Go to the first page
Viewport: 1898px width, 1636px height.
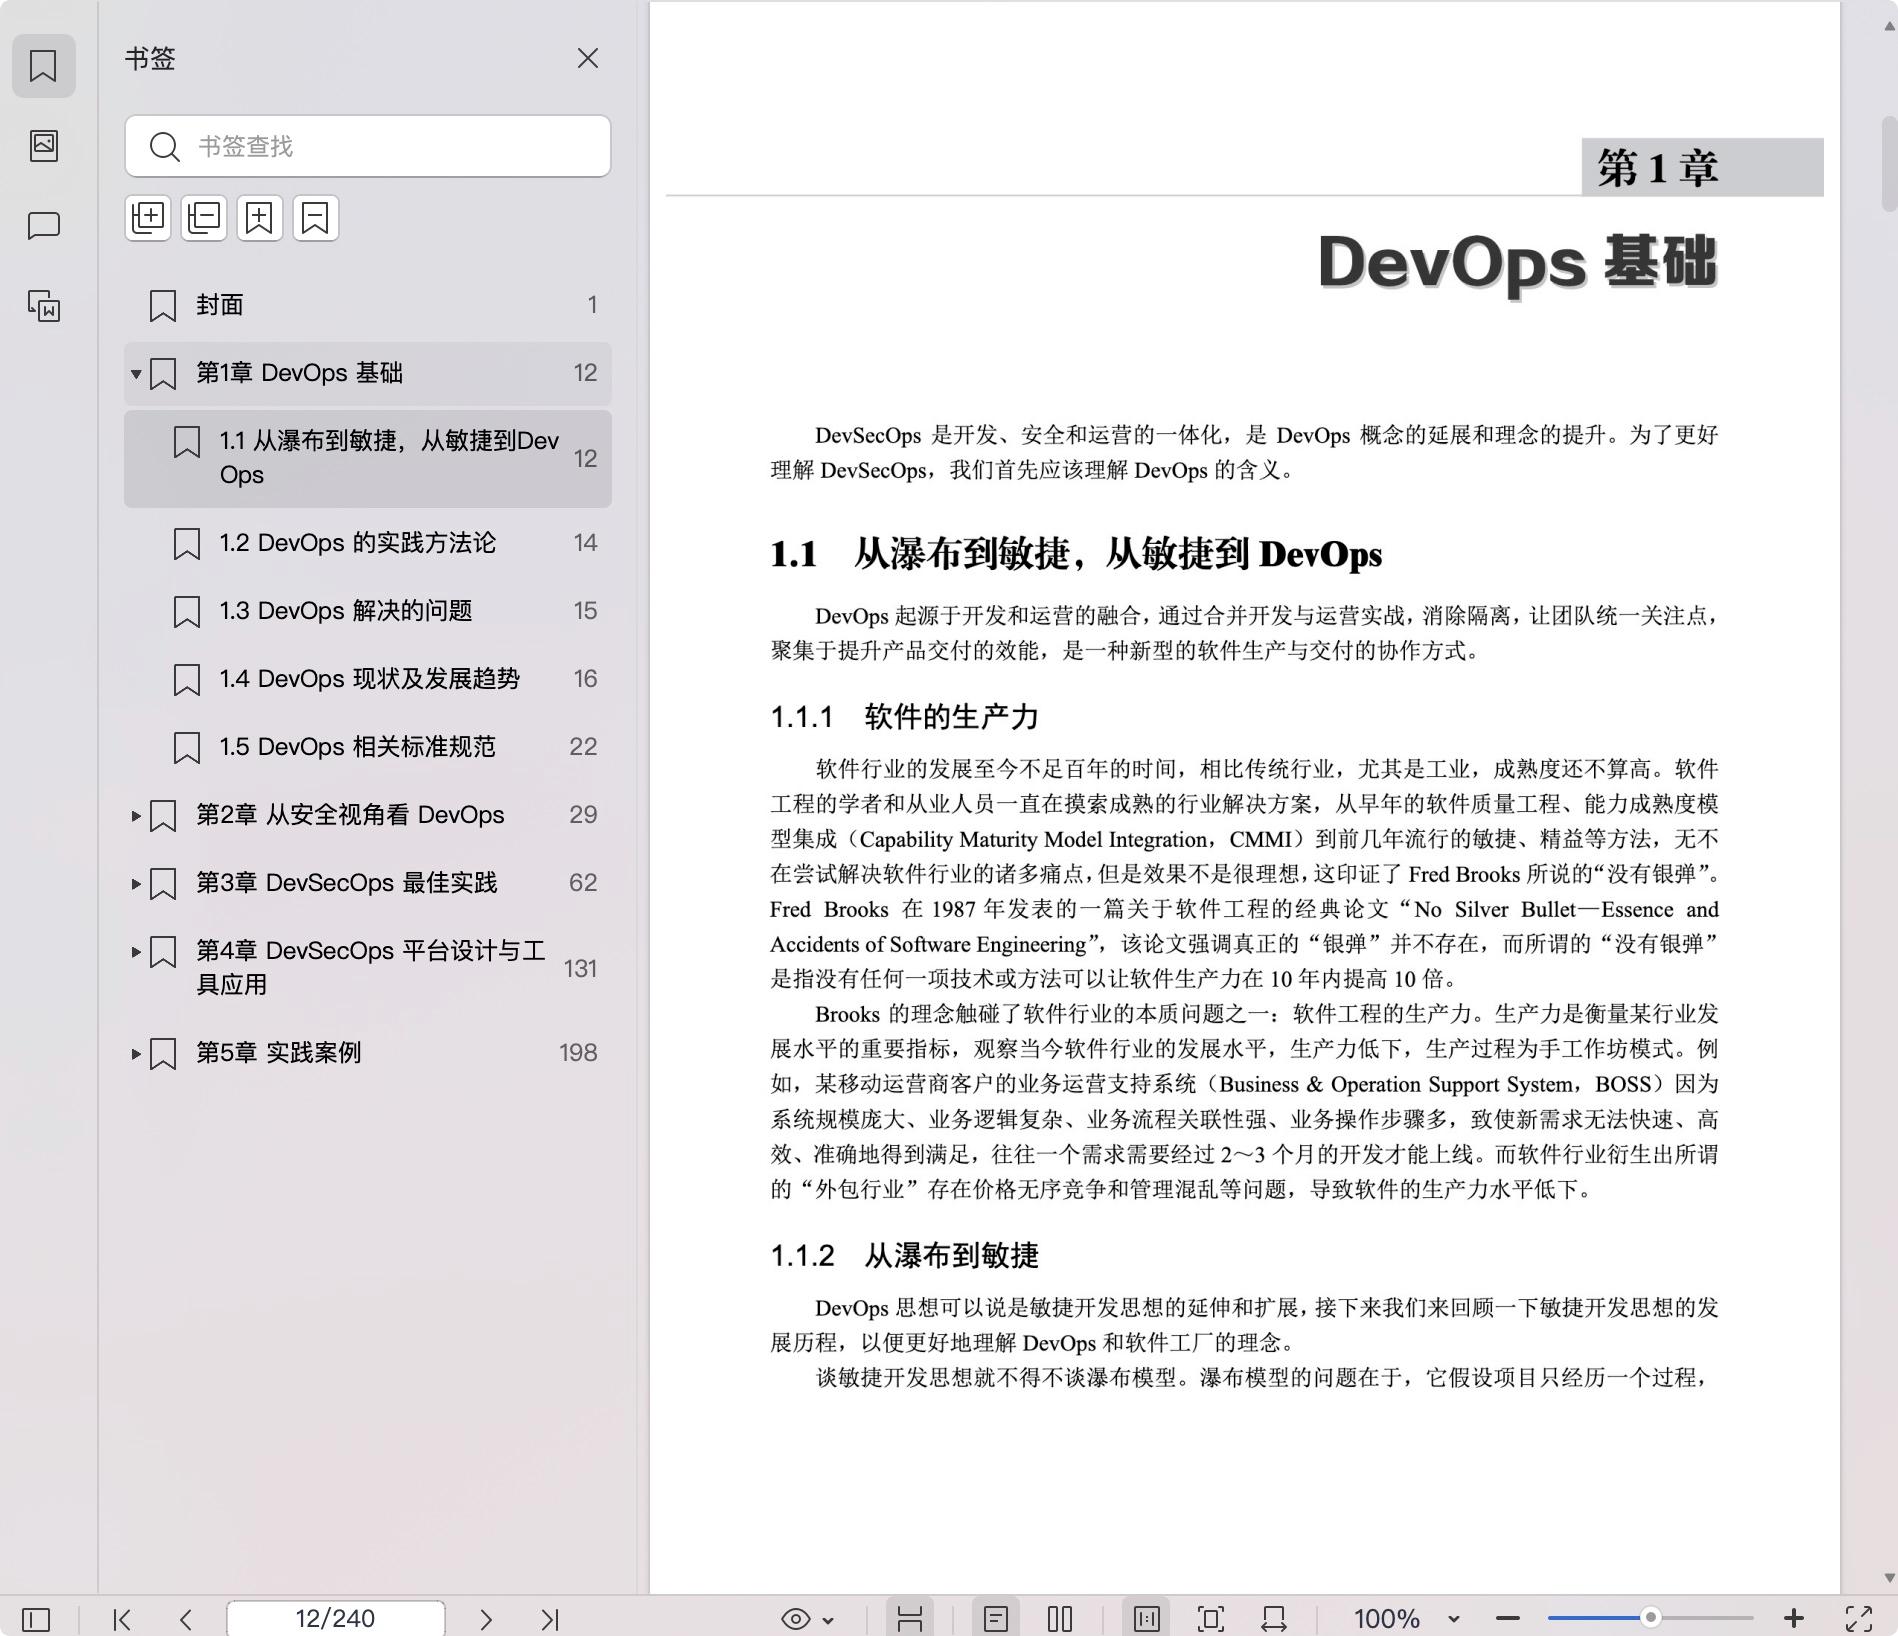[122, 1619]
